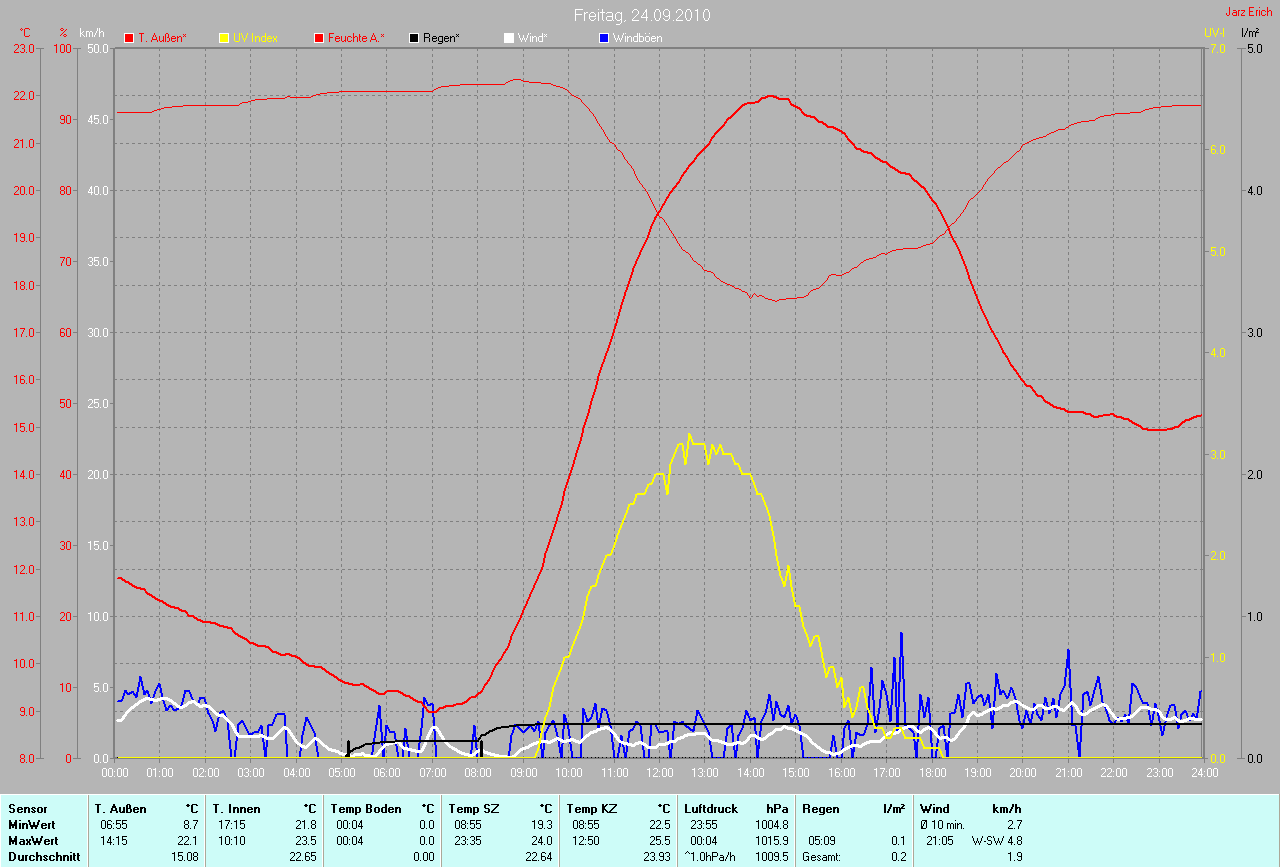Click the '06:55' minimum time cell
Viewport: 1280px width, 867px height.
(113, 825)
